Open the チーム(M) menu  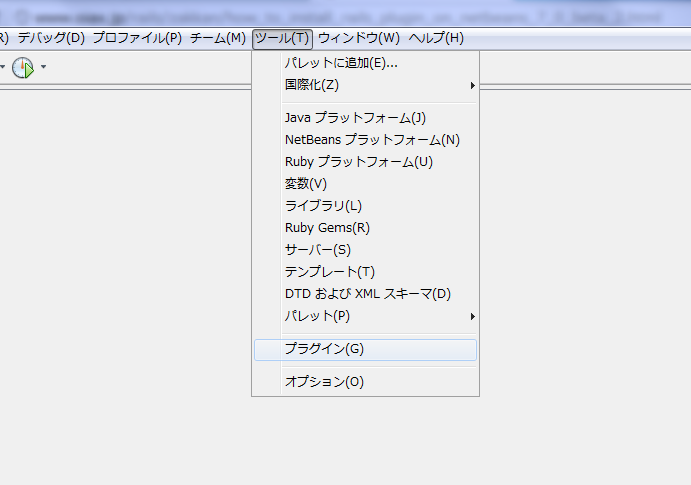point(218,38)
